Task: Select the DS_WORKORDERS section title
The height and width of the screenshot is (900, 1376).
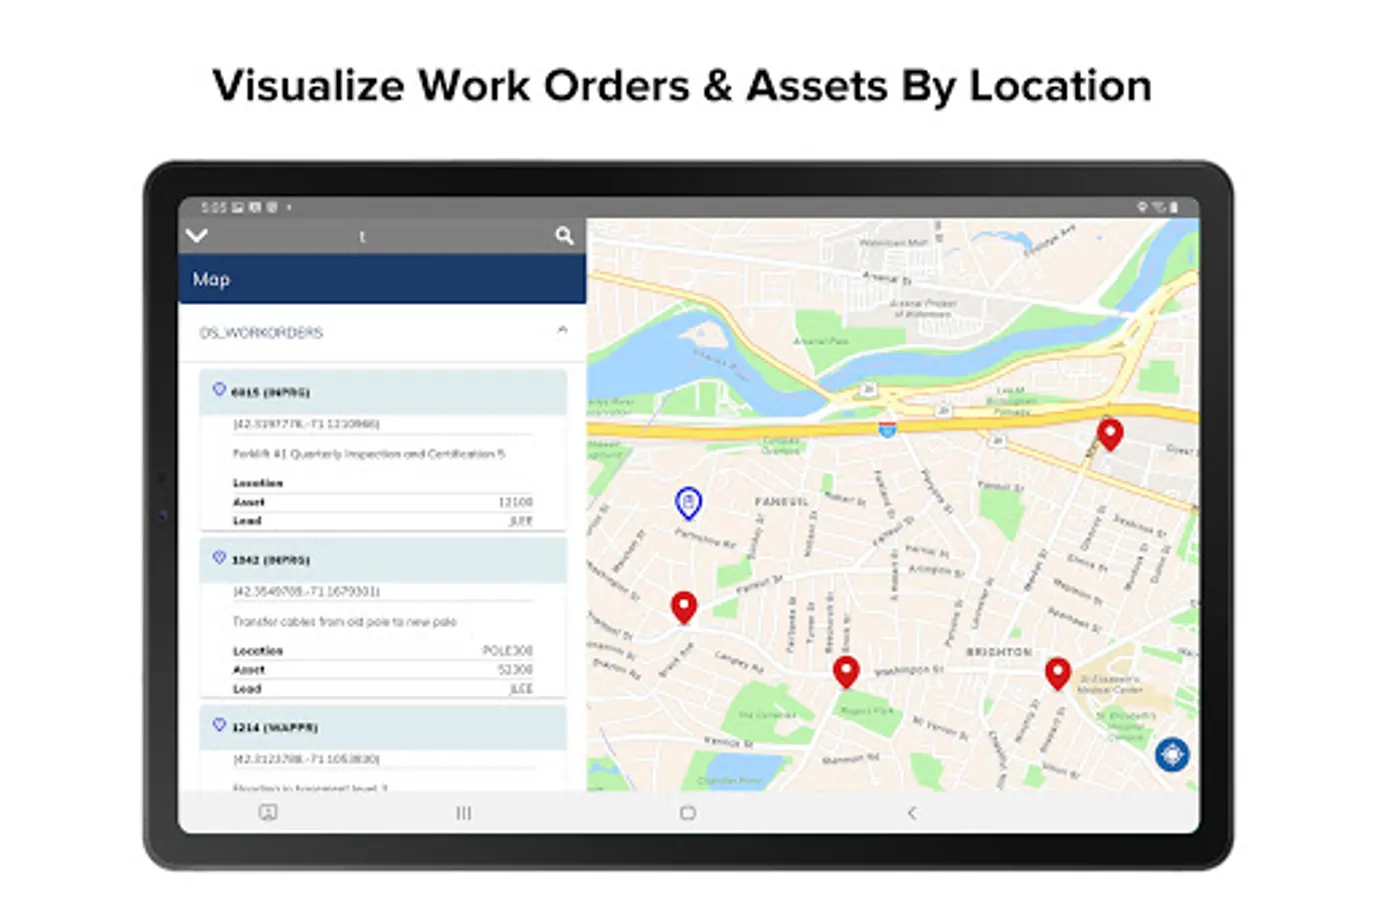Action: click(x=261, y=332)
